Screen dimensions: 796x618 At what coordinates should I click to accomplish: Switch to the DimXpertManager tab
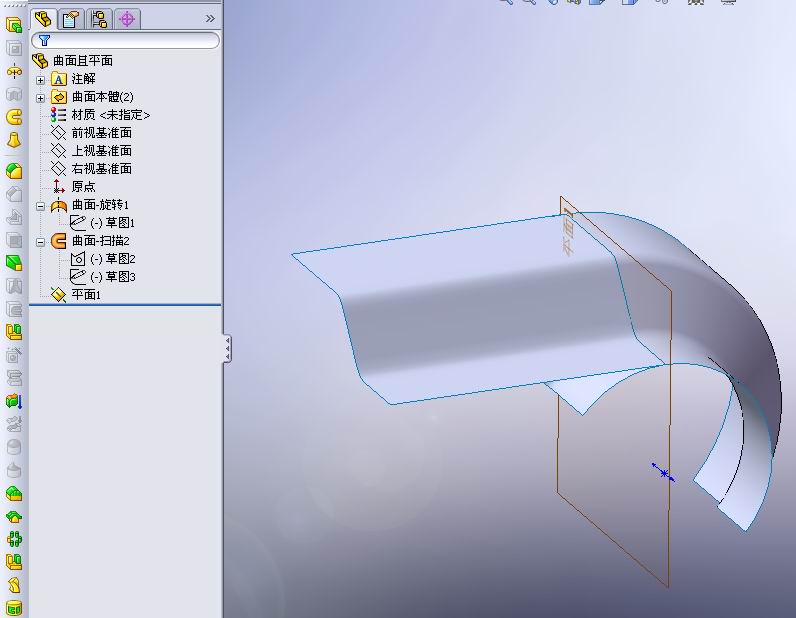[x=127, y=19]
